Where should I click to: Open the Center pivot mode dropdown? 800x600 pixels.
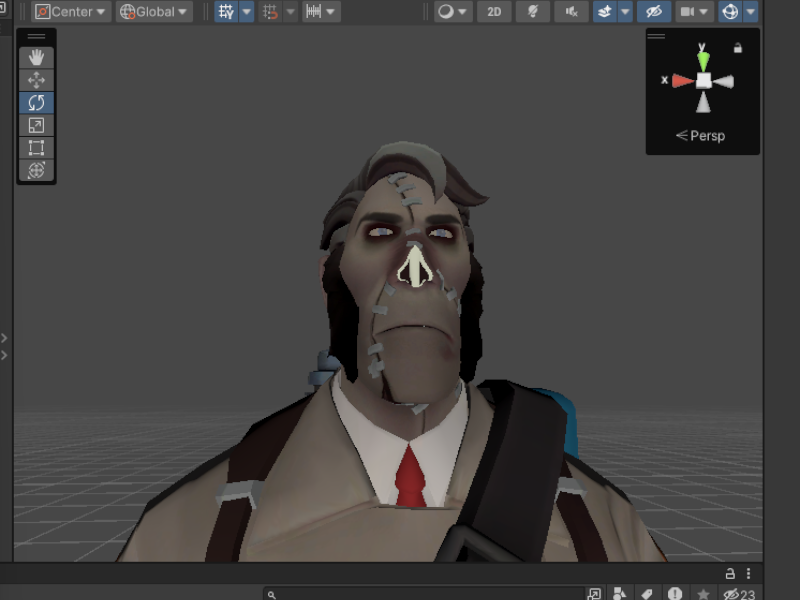point(70,12)
